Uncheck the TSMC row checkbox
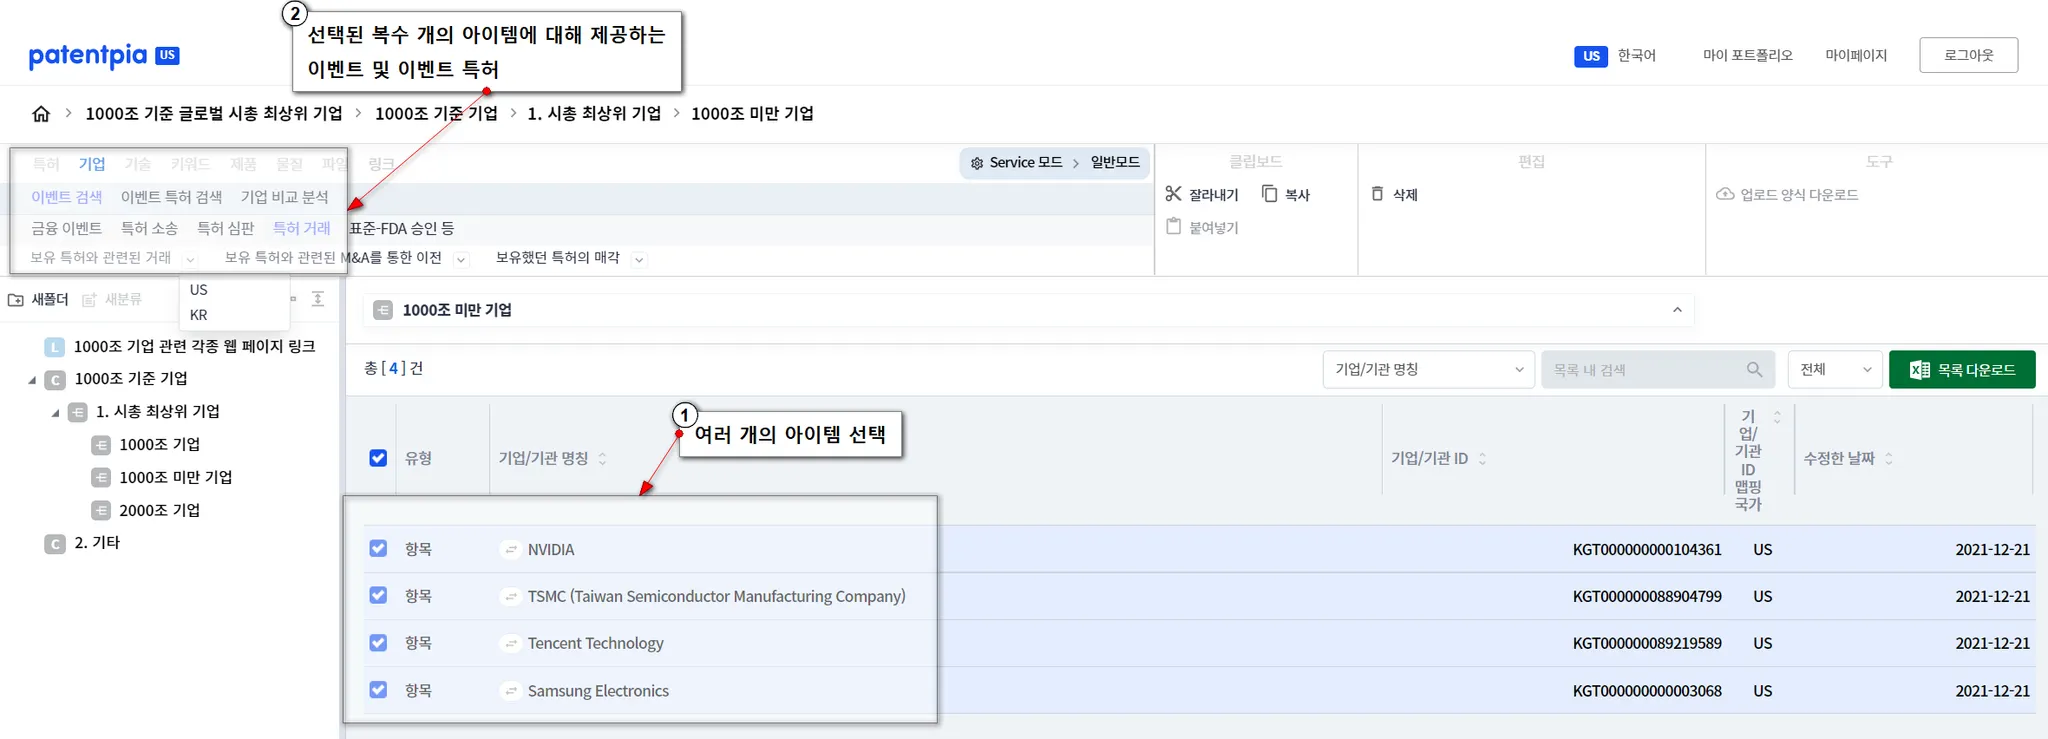2048x739 pixels. 378,596
